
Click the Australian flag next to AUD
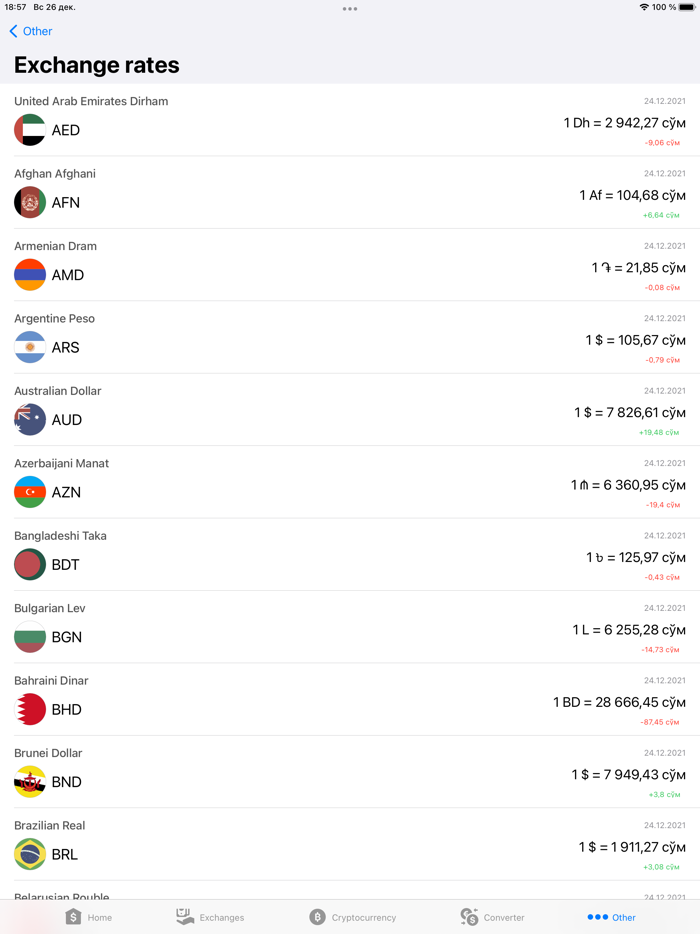pyautogui.click(x=29, y=419)
